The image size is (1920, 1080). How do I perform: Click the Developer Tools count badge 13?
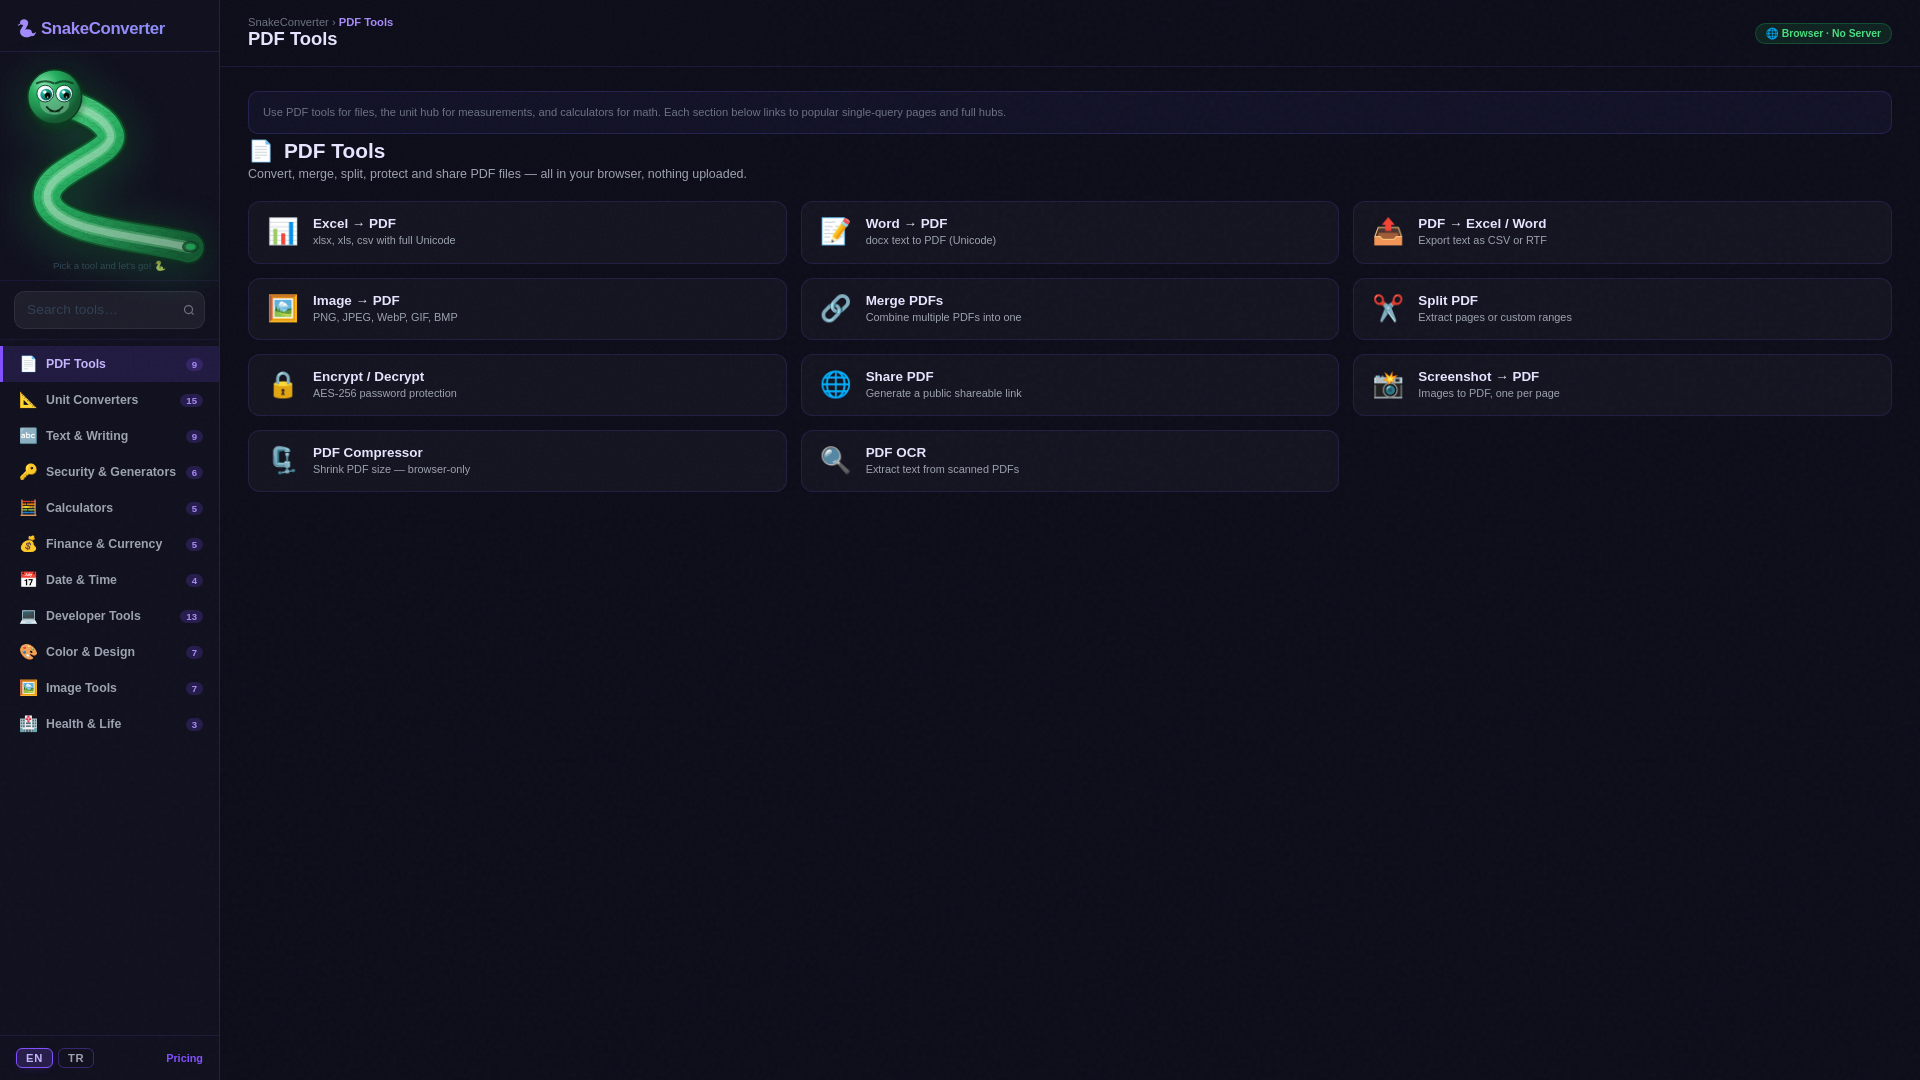191,617
